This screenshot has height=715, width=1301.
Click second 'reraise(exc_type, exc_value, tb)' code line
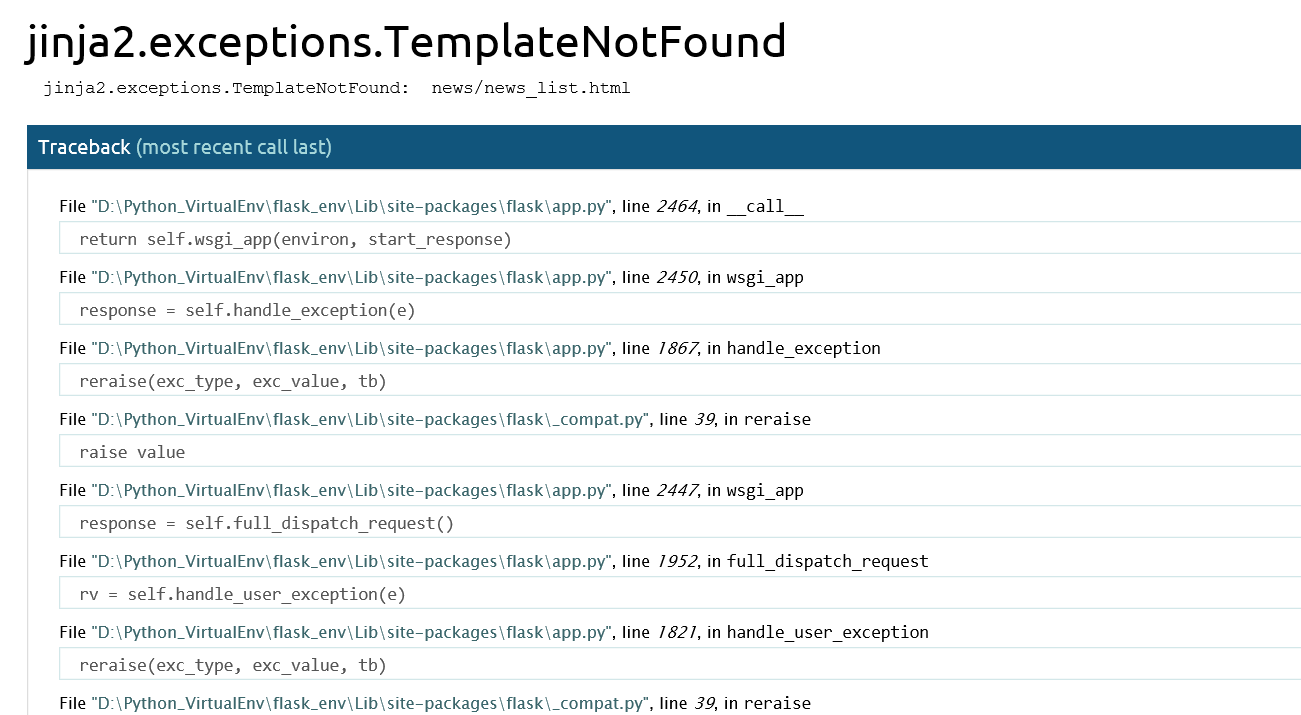point(232,665)
